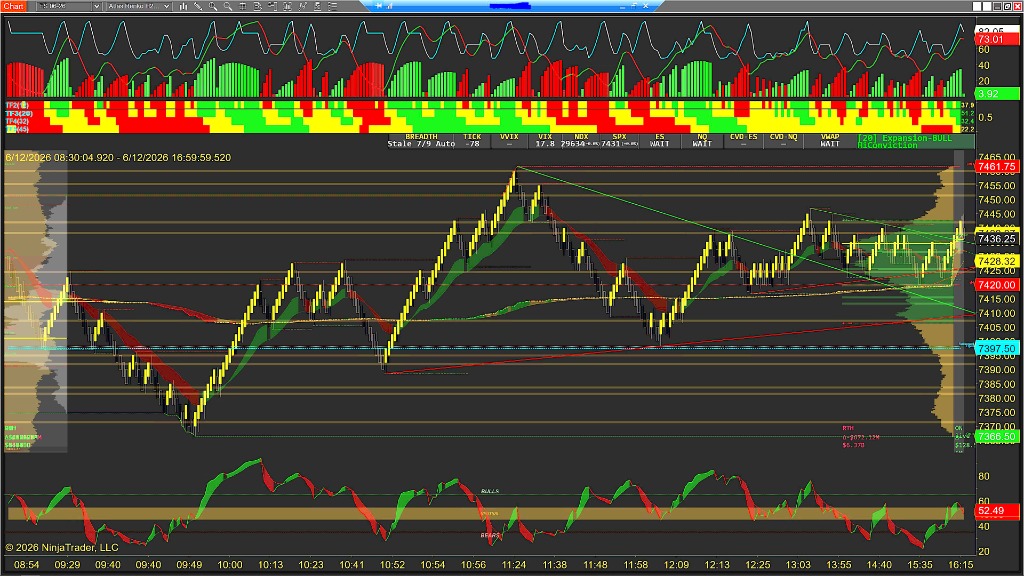Open the instrument selector dropdown
Image resolution: width=1024 pixels, height=576 pixels.
click(97, 6)
